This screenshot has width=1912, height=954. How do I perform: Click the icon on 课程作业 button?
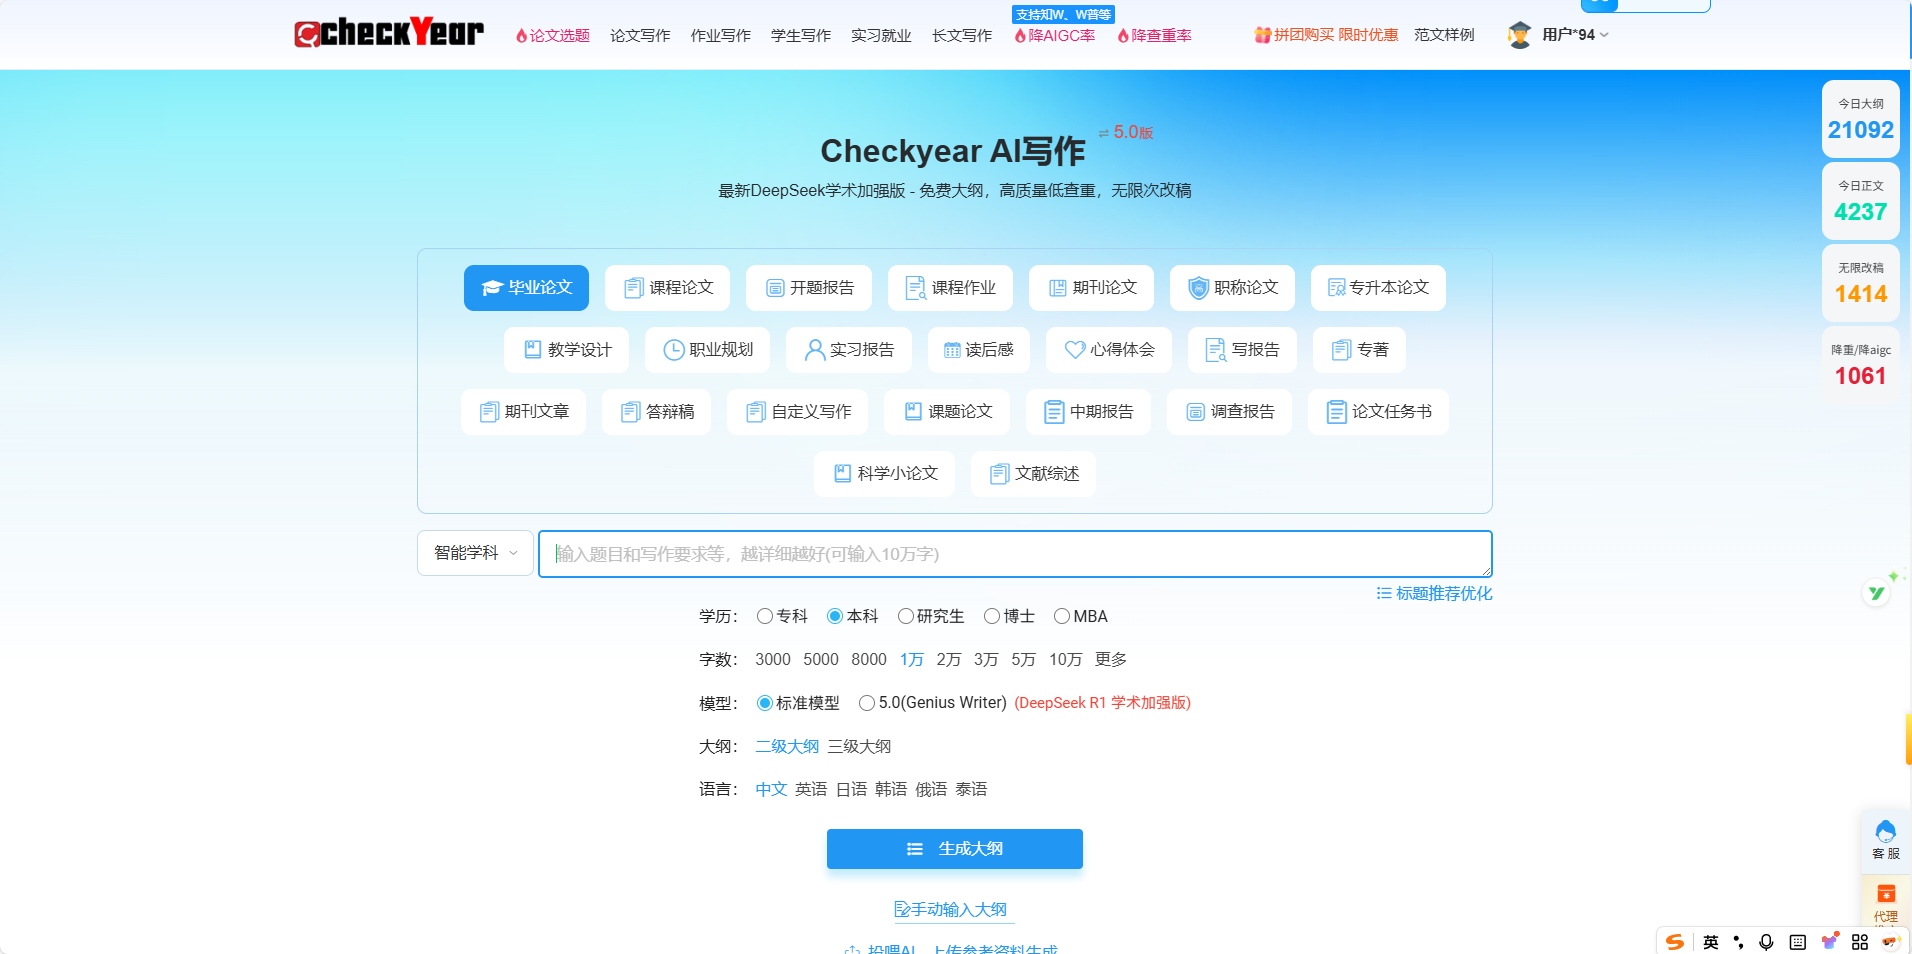(x=915, y=288)
